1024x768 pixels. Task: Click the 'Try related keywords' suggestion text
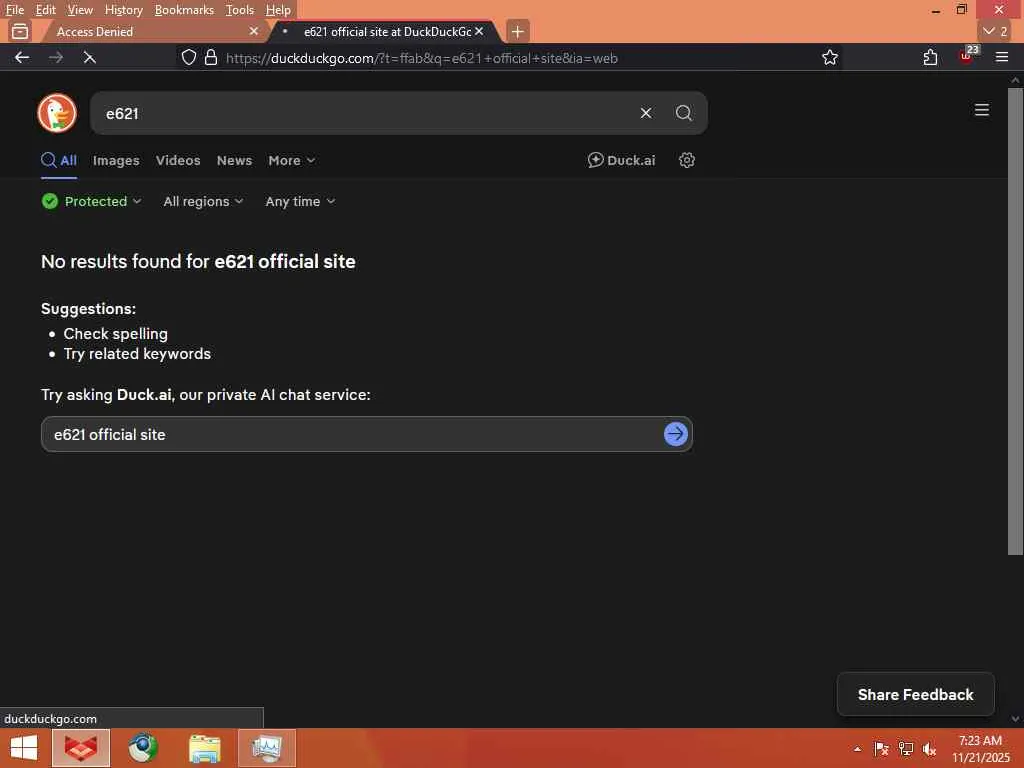(137, 353)
